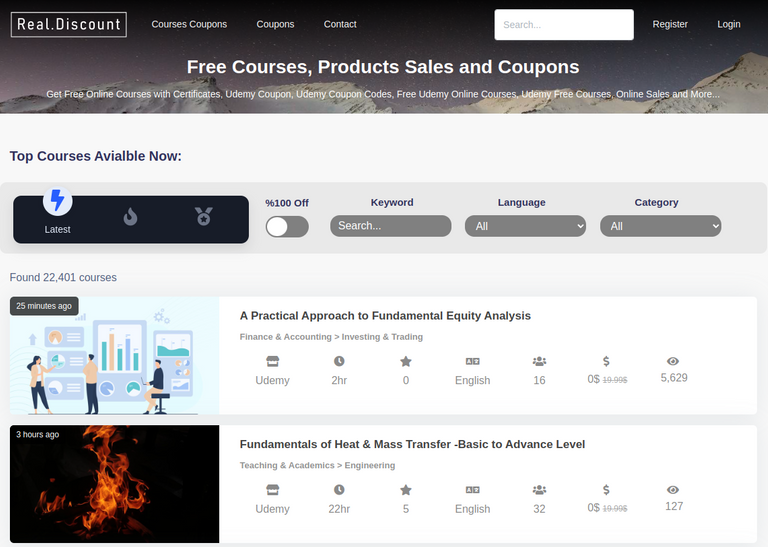Open Courses Coupons in navigation menu
This screenshot has height=547, width=768.
click(189, 24)
